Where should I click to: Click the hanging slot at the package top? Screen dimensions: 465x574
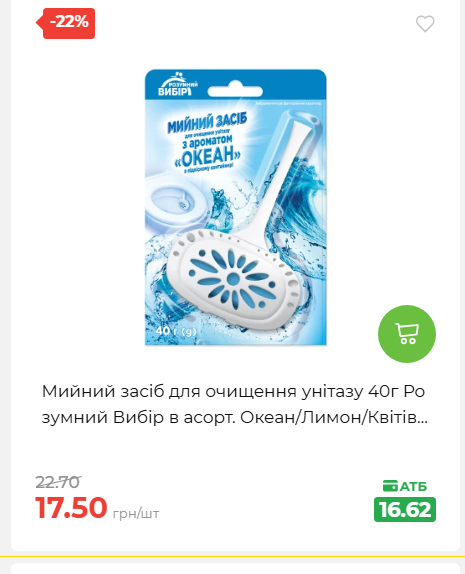tap(235, 91)
